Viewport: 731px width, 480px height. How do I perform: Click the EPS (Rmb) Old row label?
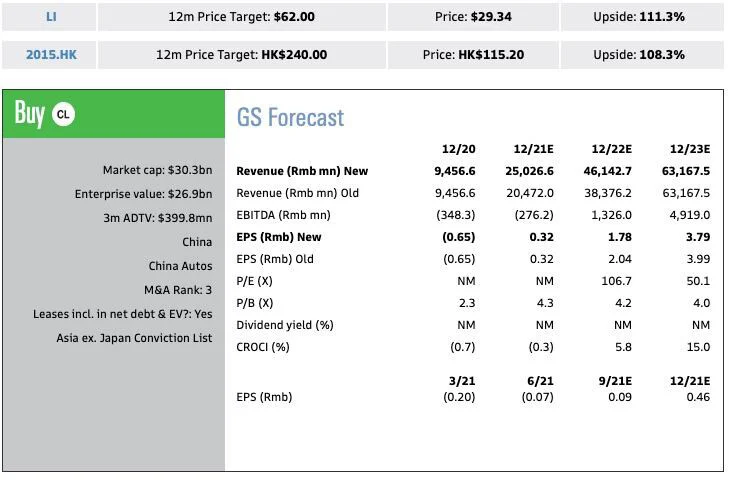275,259
